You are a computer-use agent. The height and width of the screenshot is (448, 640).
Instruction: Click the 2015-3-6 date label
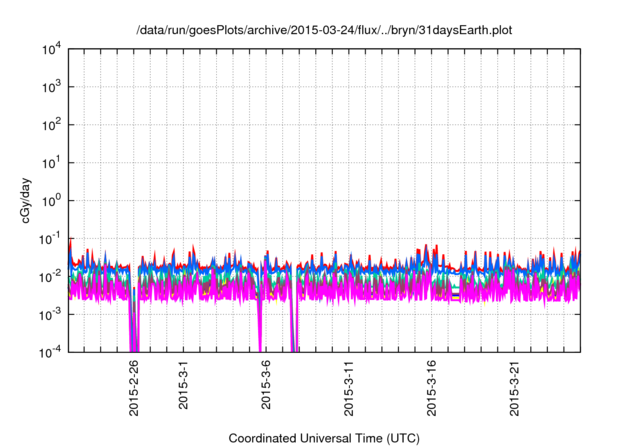pyautogui.click(x=266, y=384)
